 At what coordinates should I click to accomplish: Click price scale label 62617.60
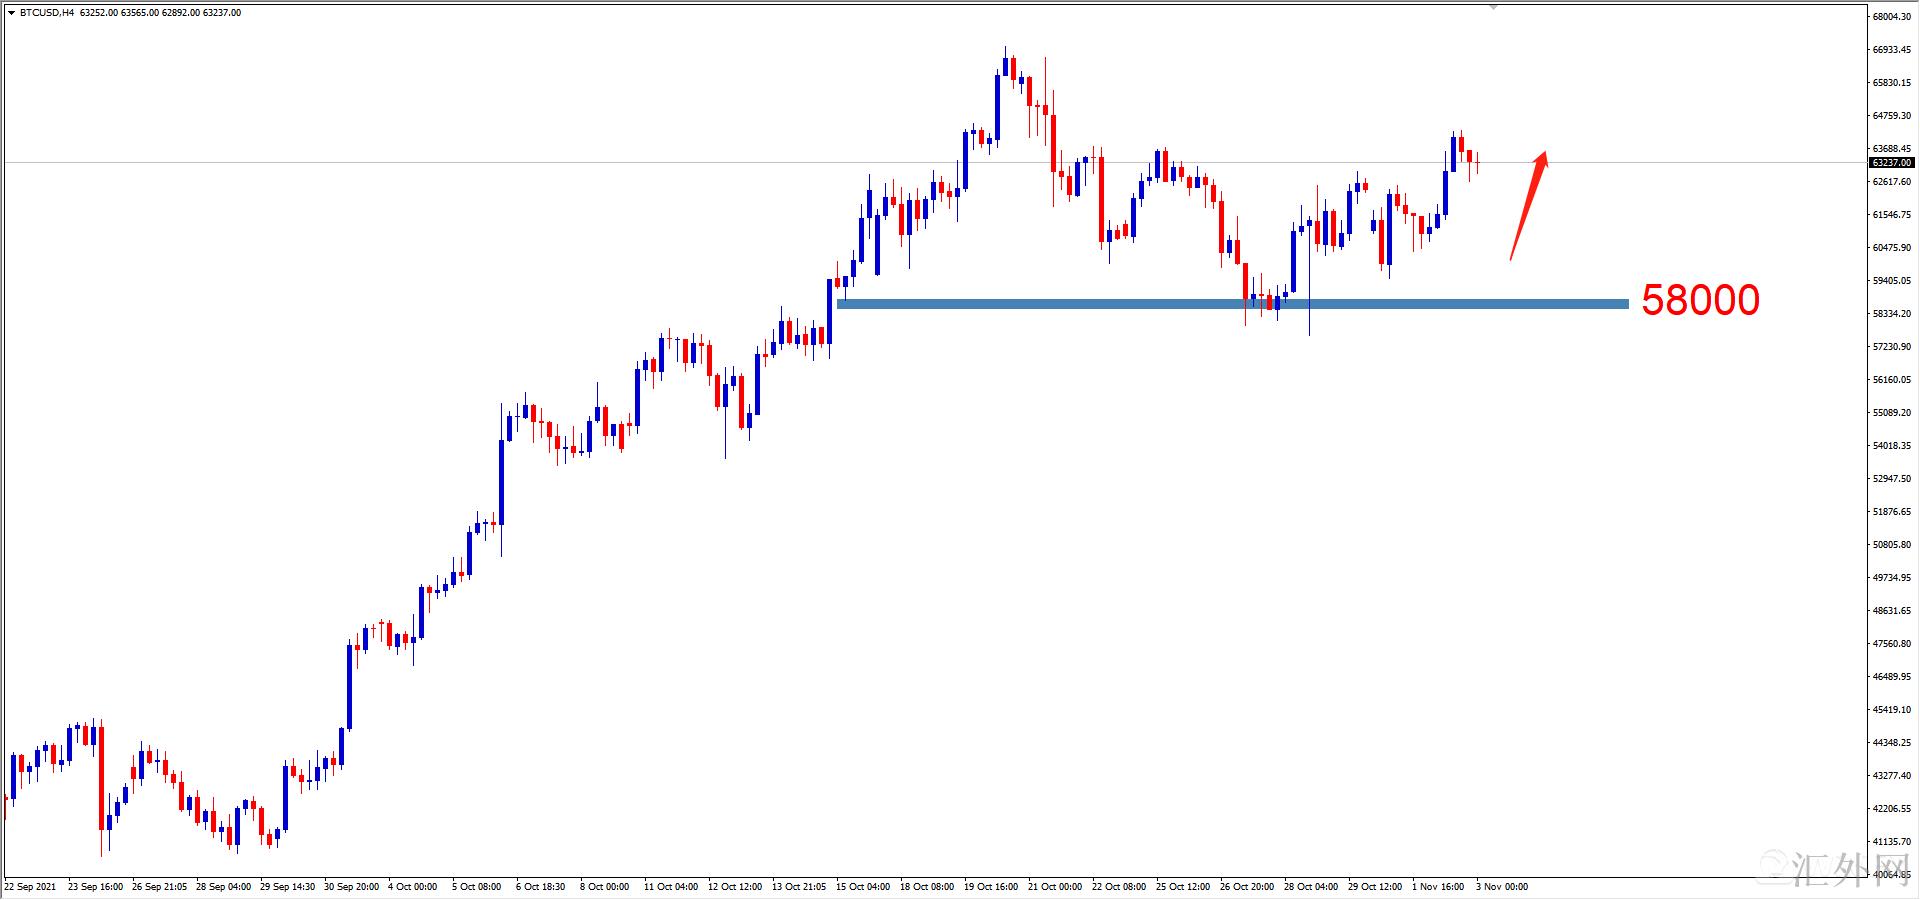click(x=1892, y=182)
